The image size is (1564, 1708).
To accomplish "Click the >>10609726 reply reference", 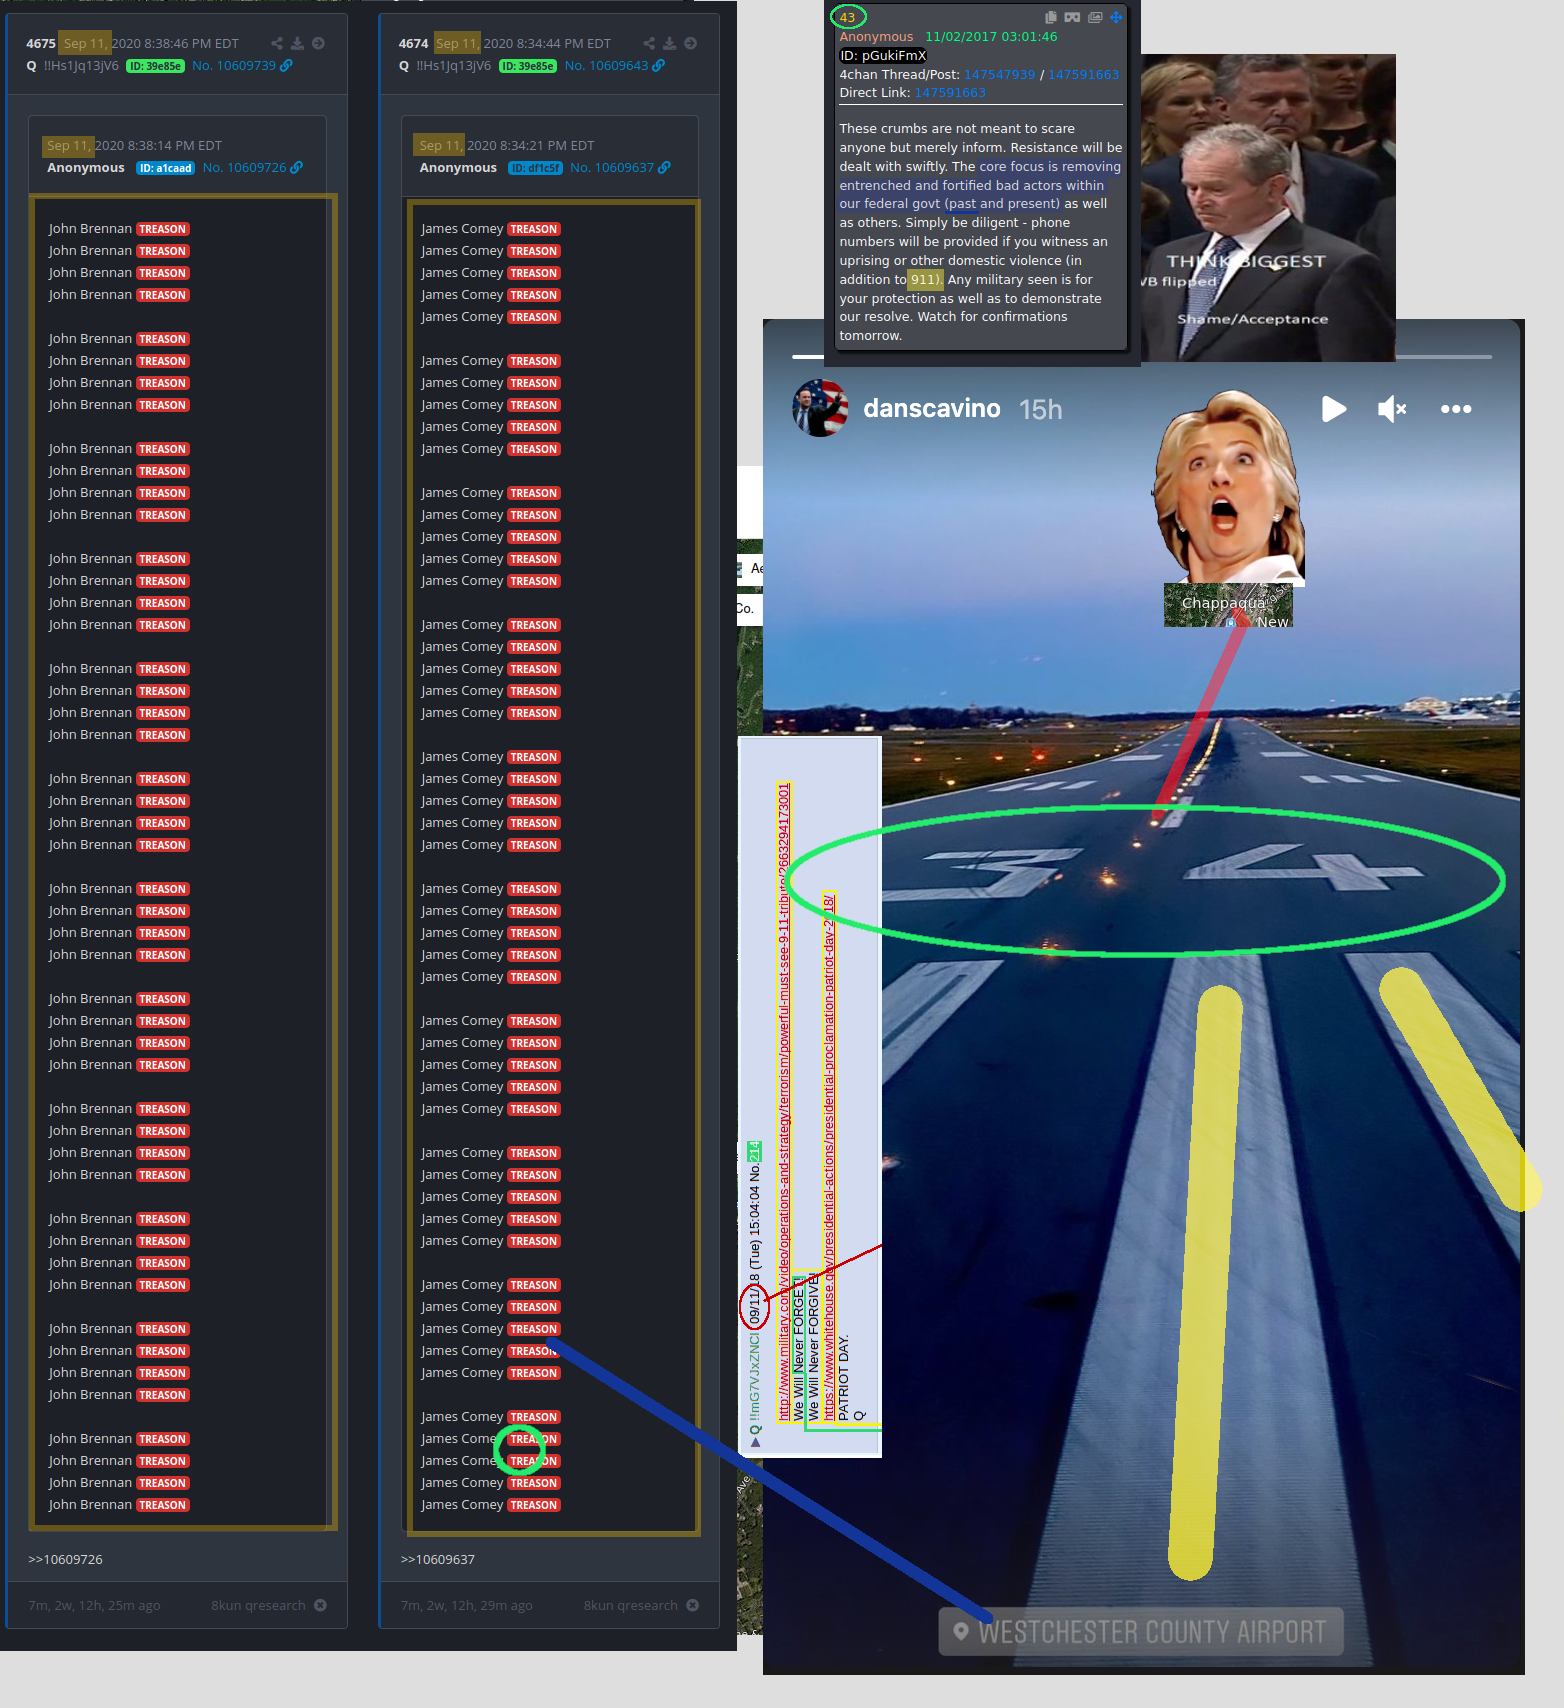I will (x=65, y=1559).
